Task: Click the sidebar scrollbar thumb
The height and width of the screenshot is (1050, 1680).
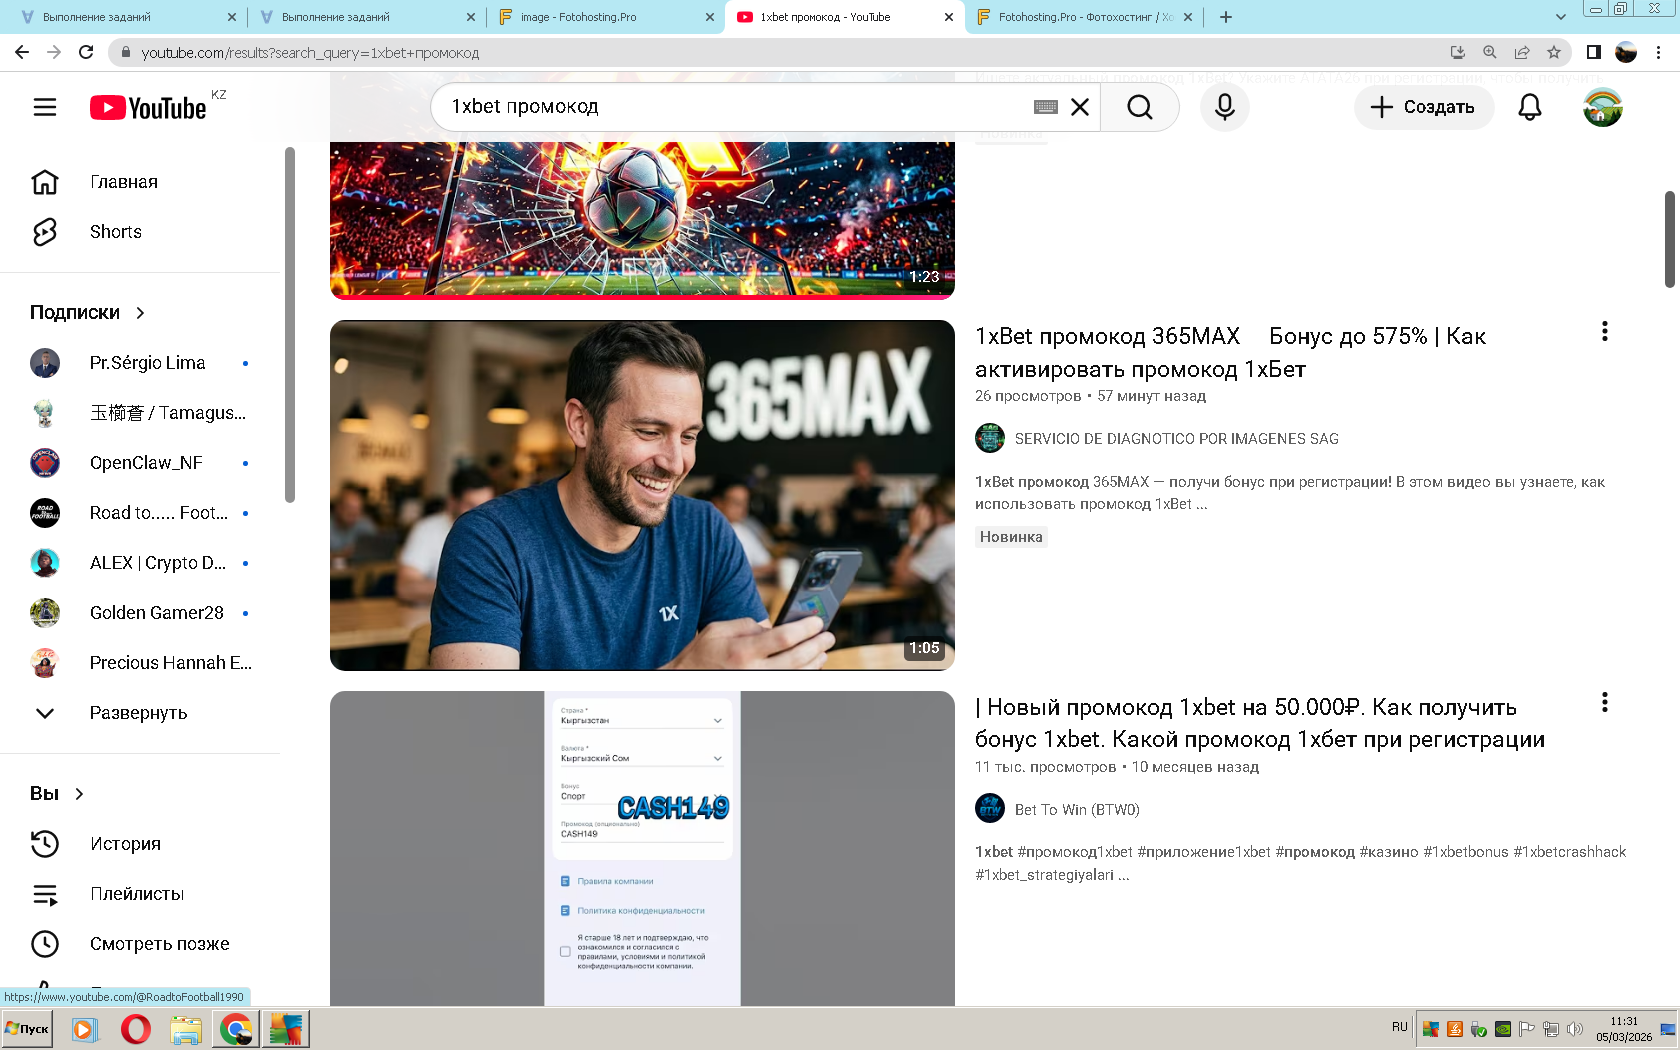Action: click(290, 325)
